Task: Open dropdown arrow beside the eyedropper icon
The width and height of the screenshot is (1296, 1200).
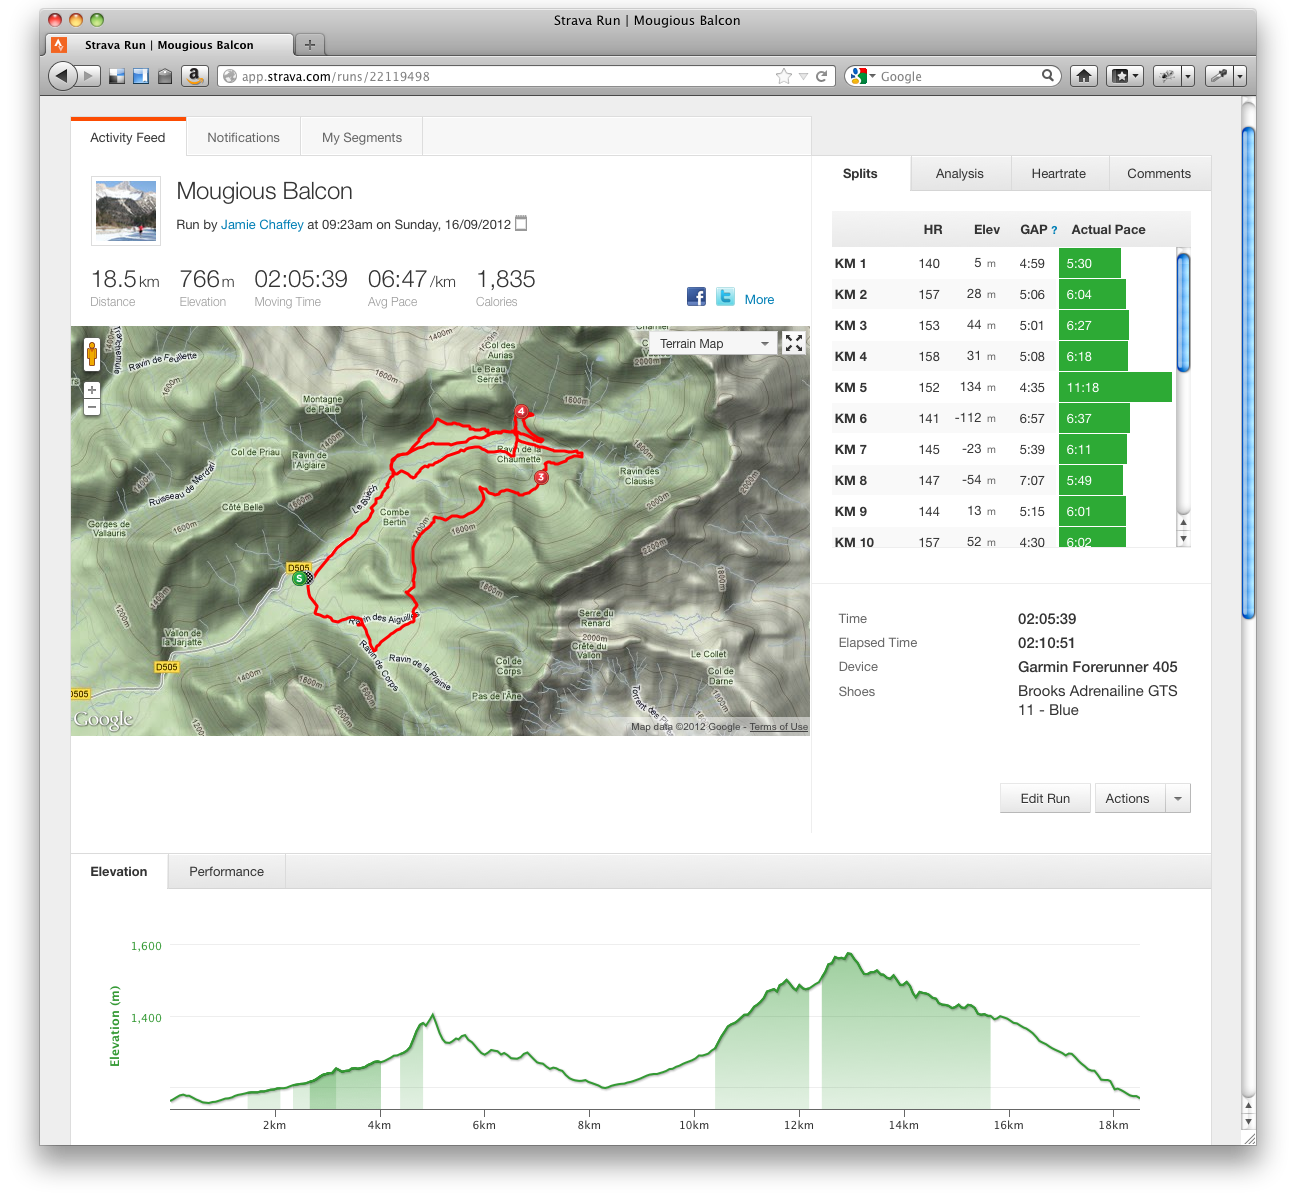Action: pyautogui.click(x=1240, y=76)
